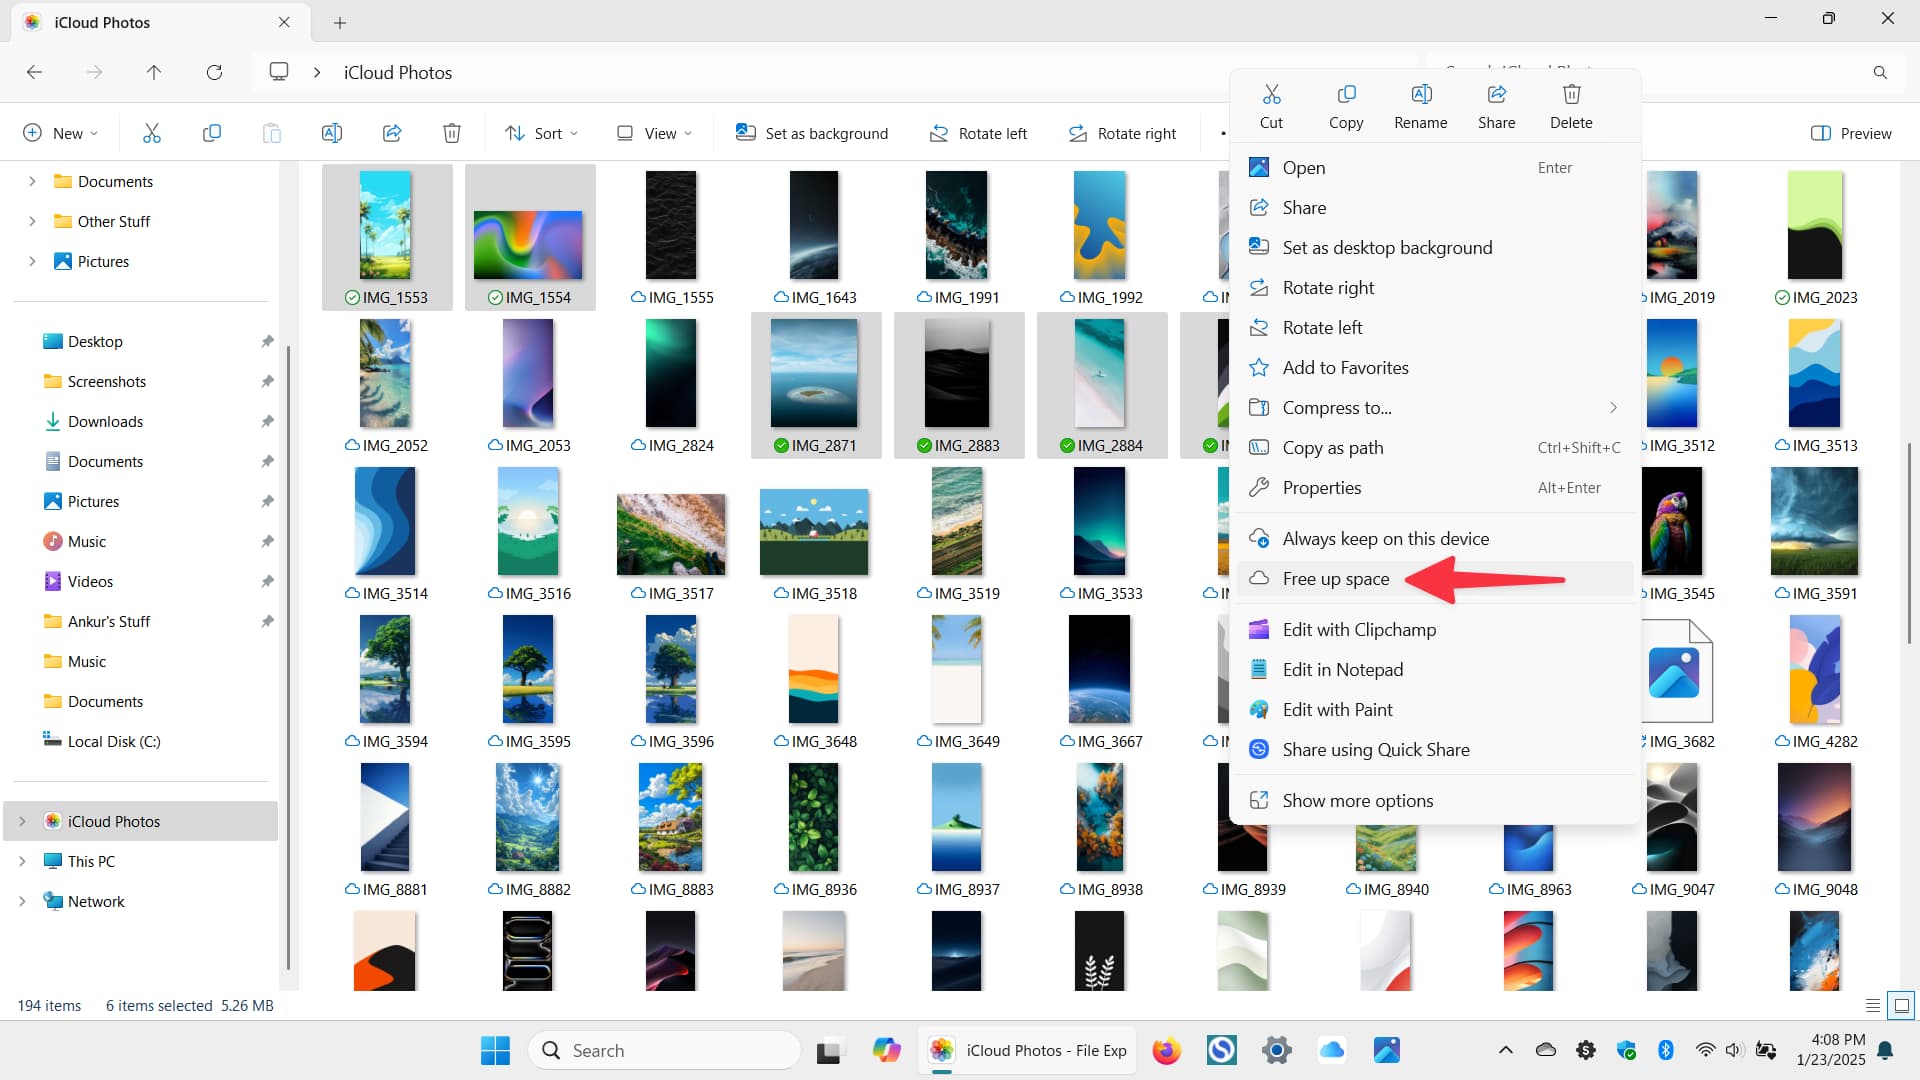The height and width of the screenshot is (1080, 1920).
Task: Click Delete trash icon in context menu
Action: pyautogui.click(x=1571, y=95)
